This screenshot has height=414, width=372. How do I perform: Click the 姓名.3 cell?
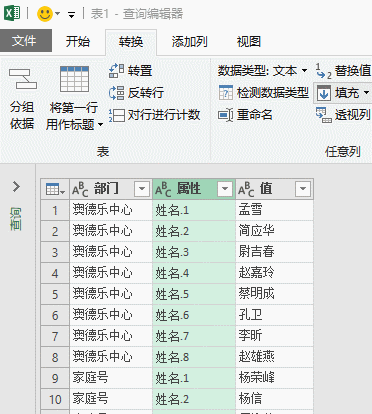(194, 252)
